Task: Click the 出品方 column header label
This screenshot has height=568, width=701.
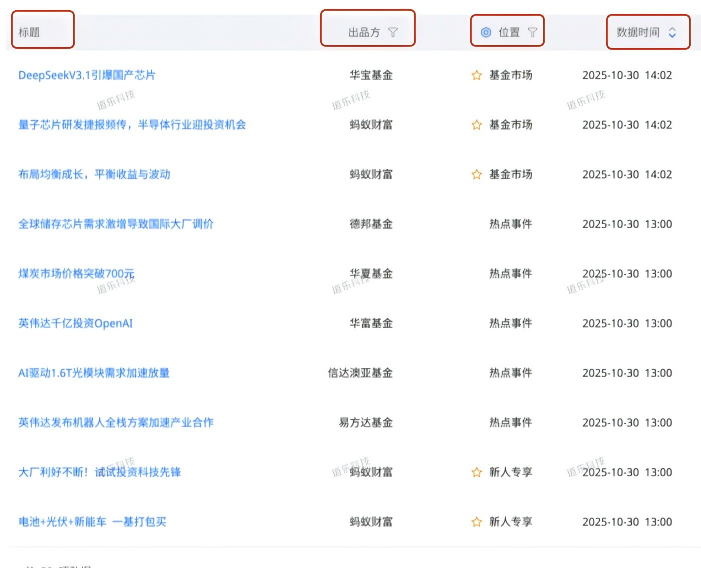Action: click(364, 32)
